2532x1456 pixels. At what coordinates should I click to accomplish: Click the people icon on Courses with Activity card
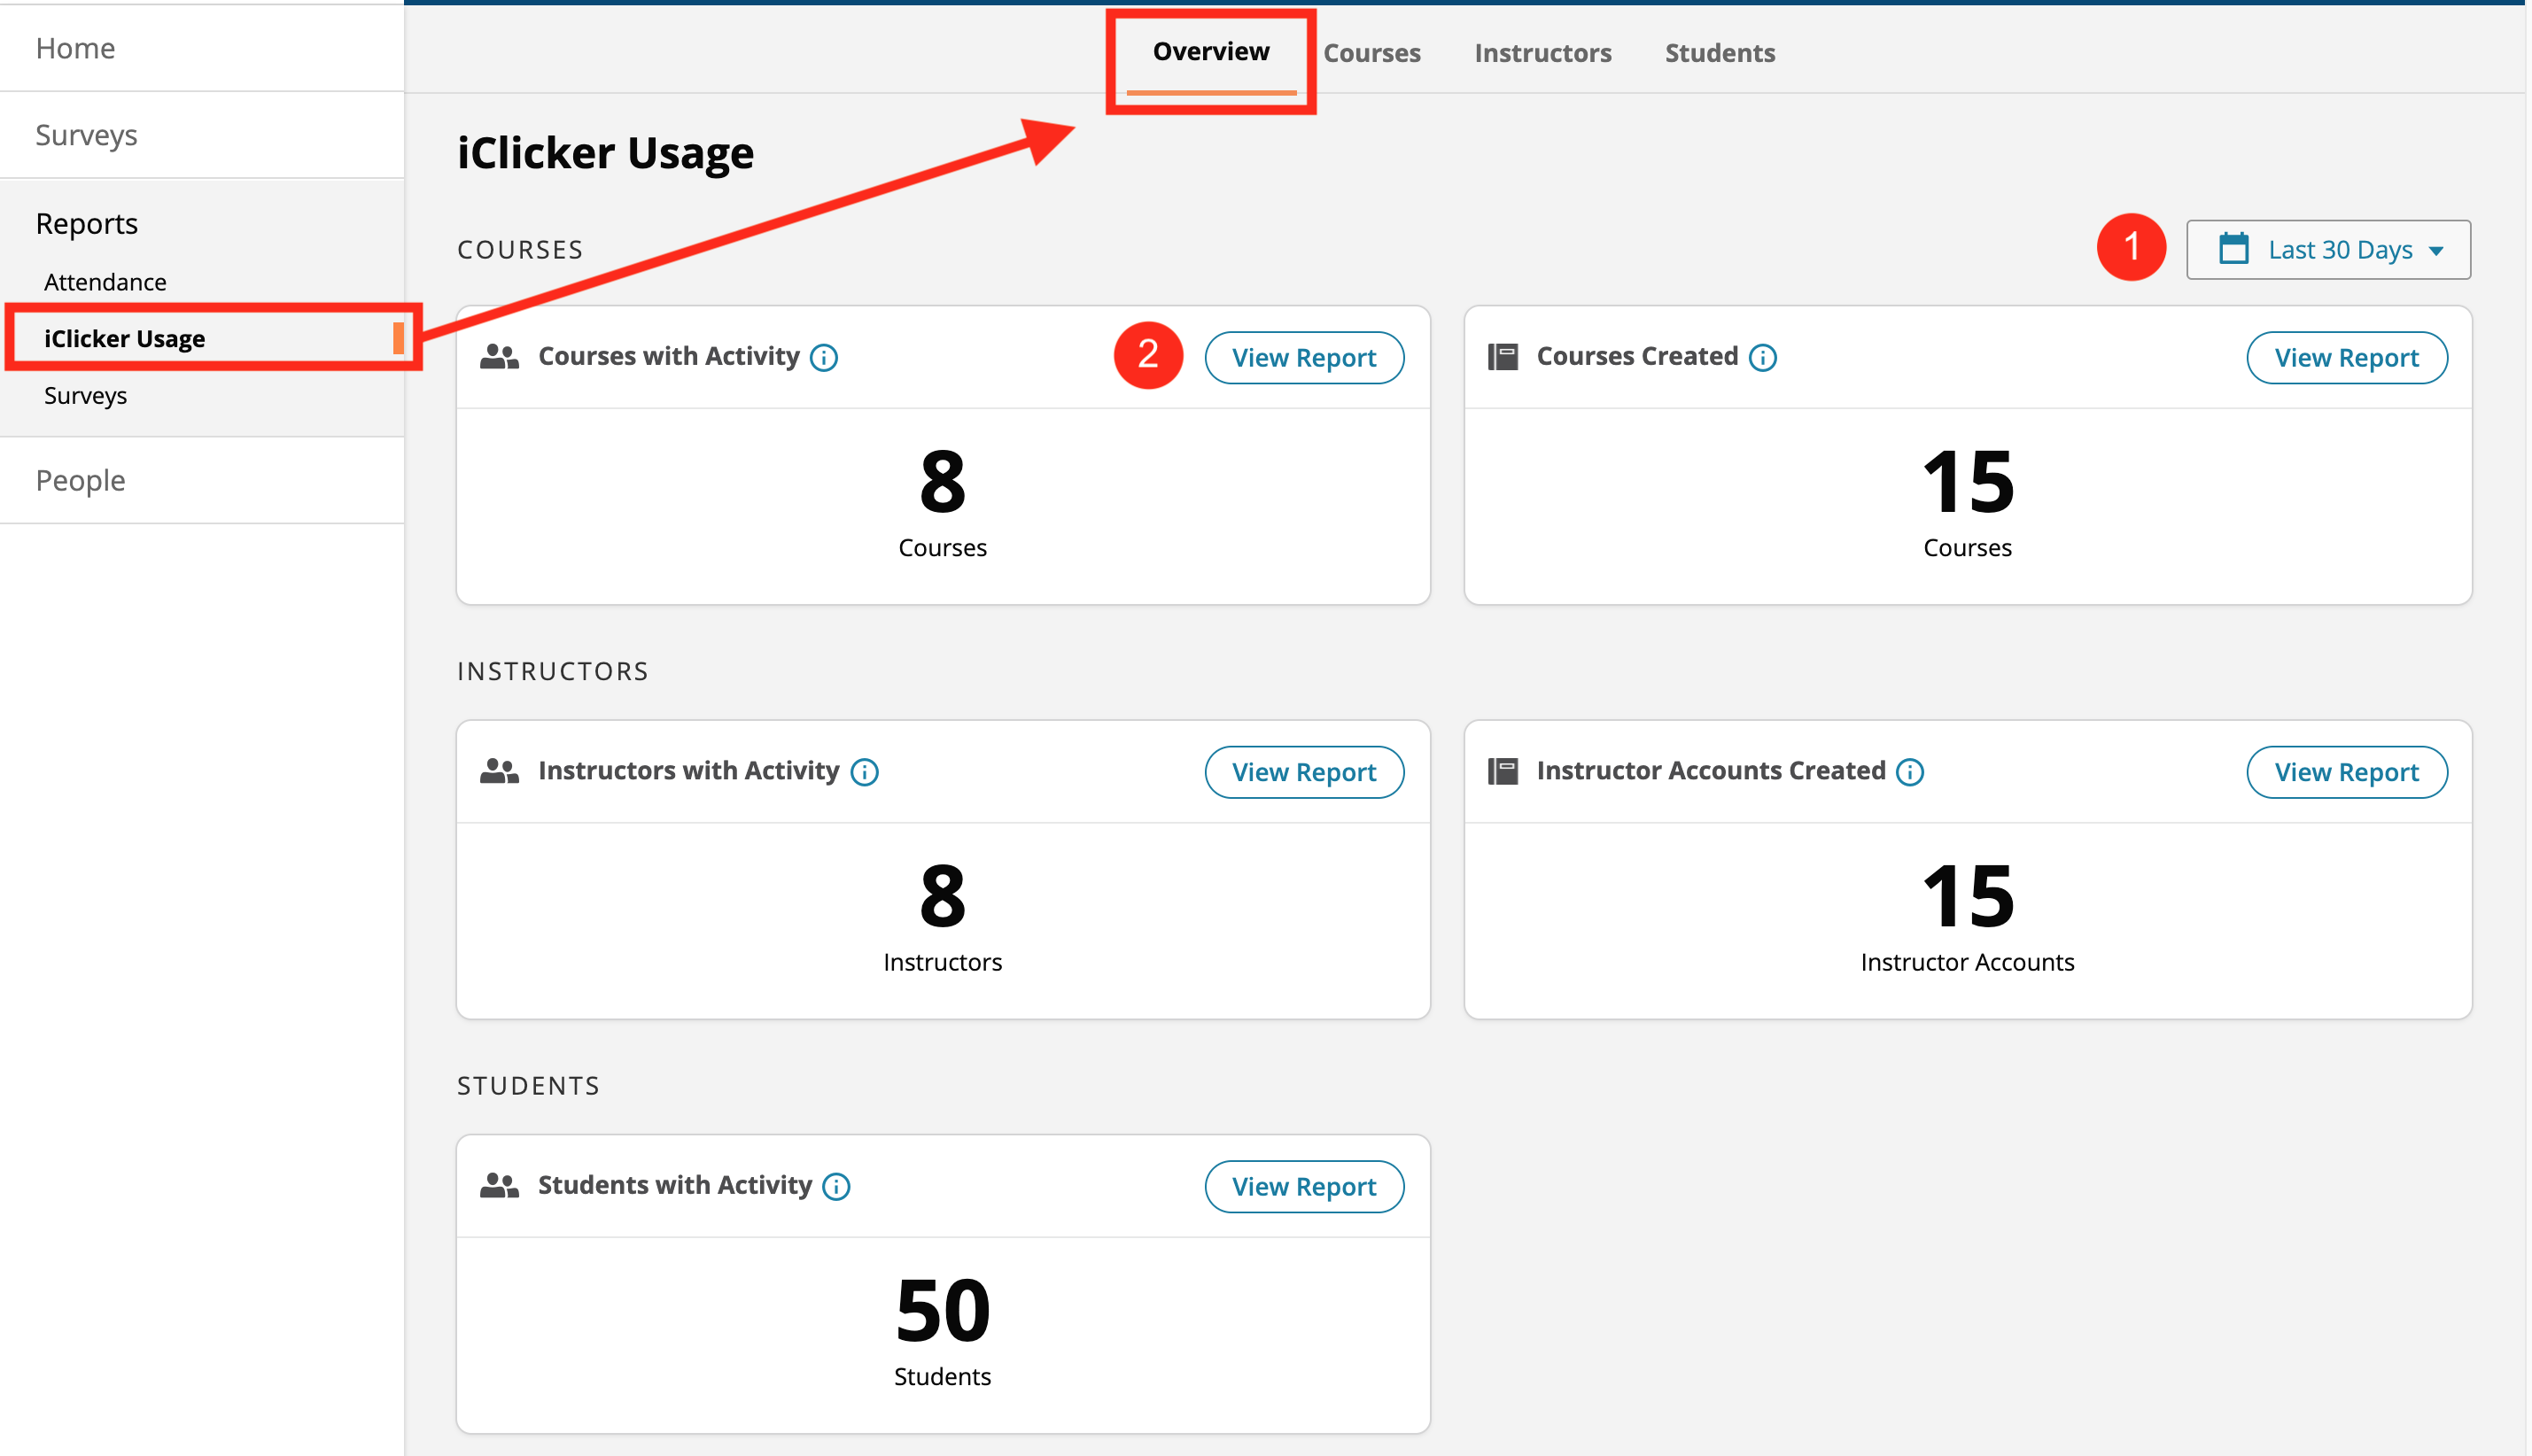[501, 355]
